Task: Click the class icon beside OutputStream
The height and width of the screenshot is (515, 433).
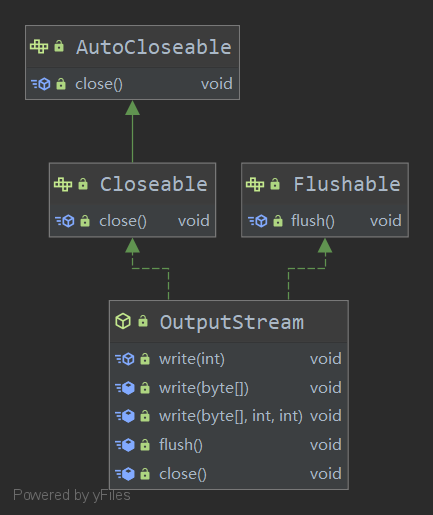Action: pyautogui.click(x=123, y=321)
